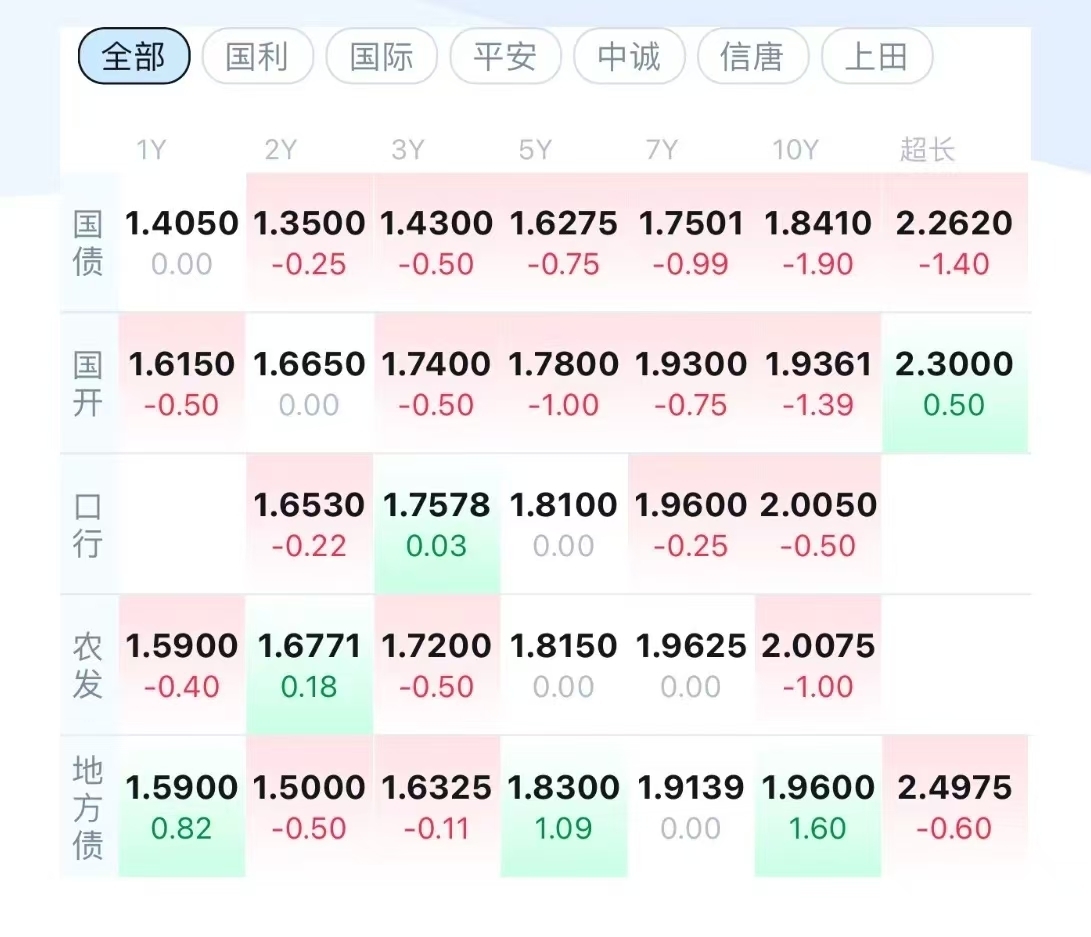Open the 国债 10Y cell showing 1.8410

(x=818, y=242)
